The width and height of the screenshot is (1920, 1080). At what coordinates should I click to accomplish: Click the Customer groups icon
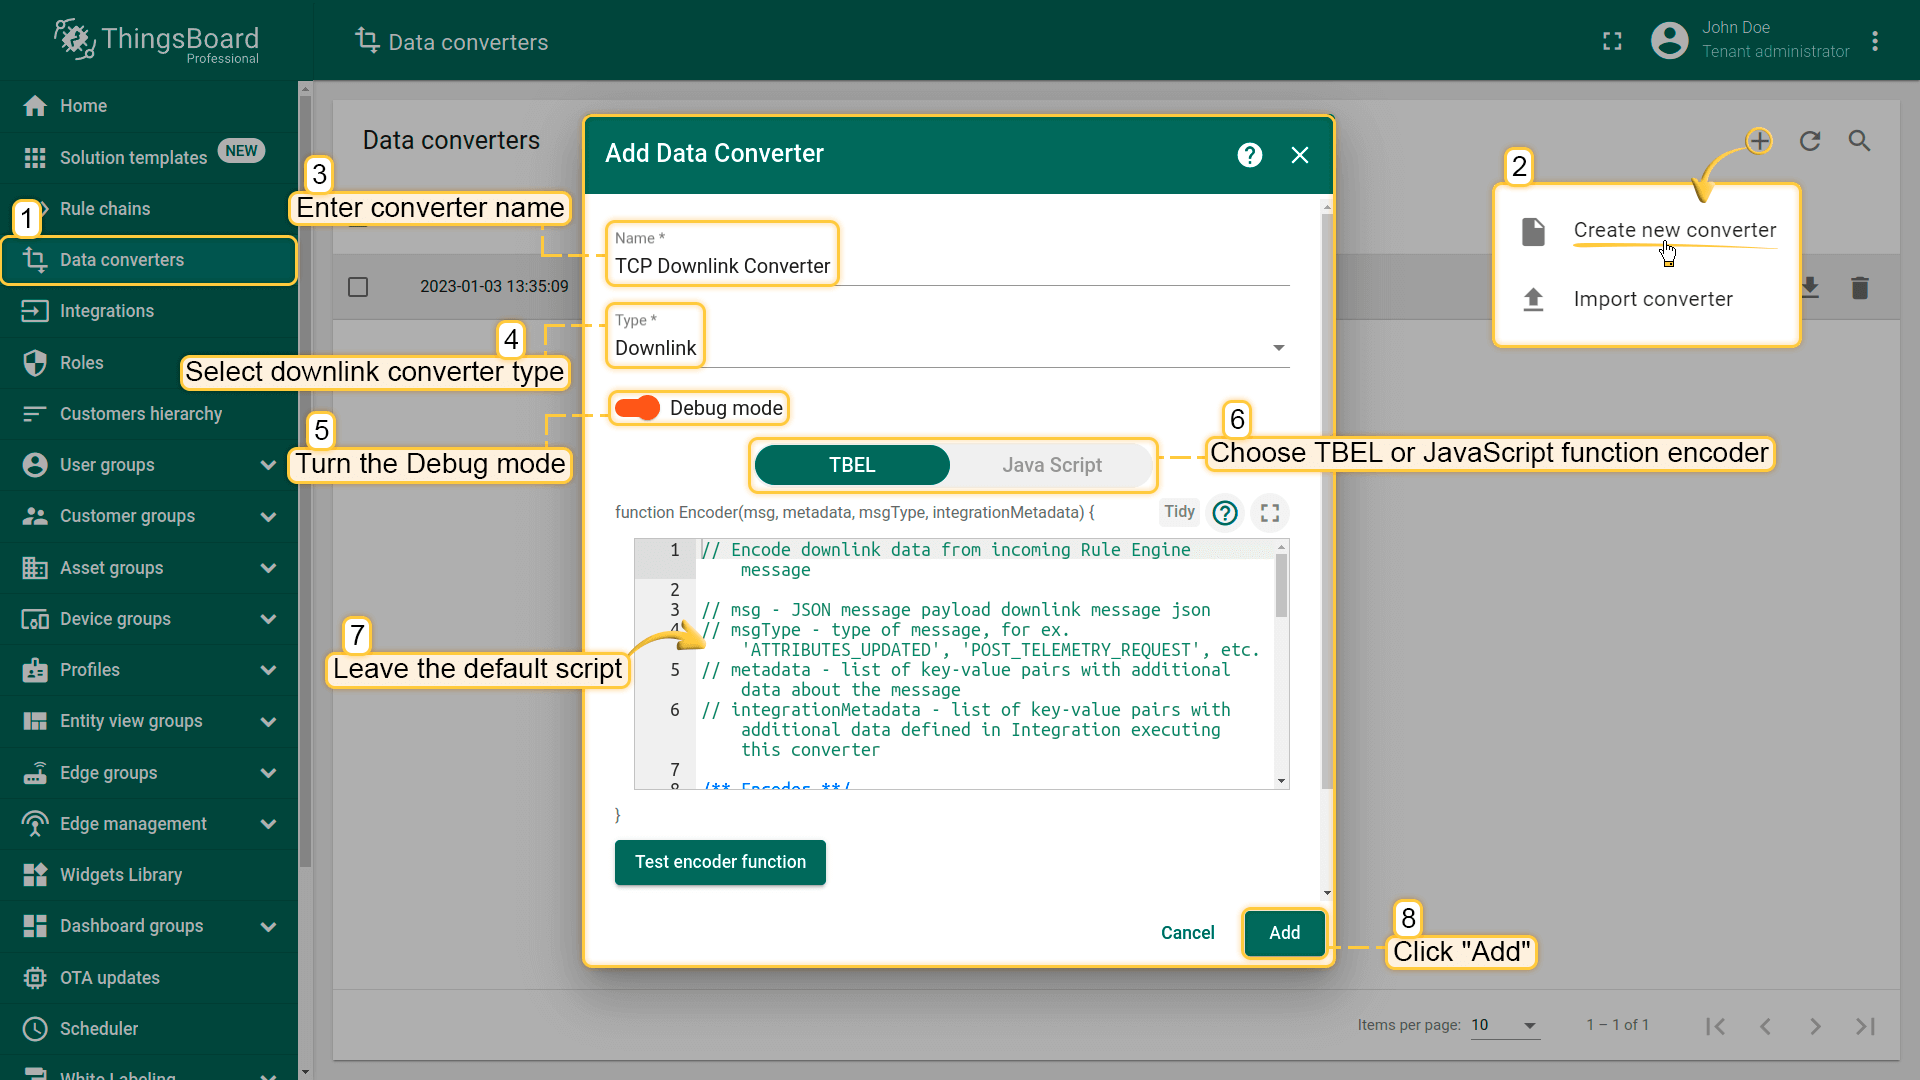click(x=35, y=516)
